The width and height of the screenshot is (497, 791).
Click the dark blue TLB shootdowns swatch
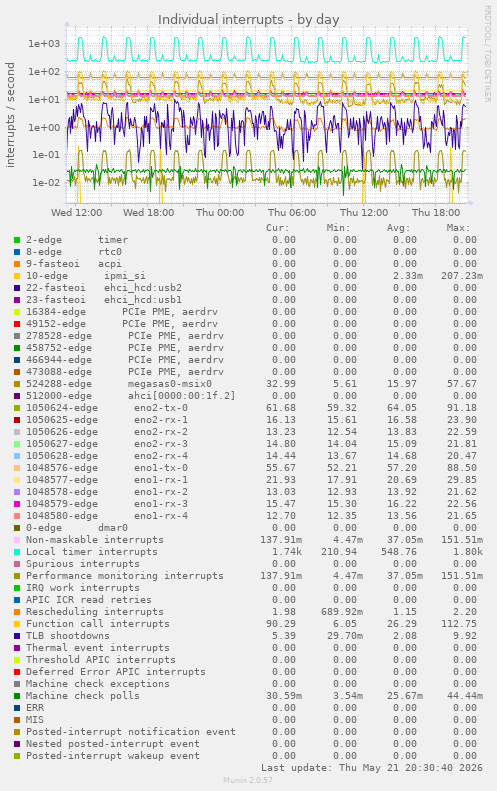pos(17,636)
